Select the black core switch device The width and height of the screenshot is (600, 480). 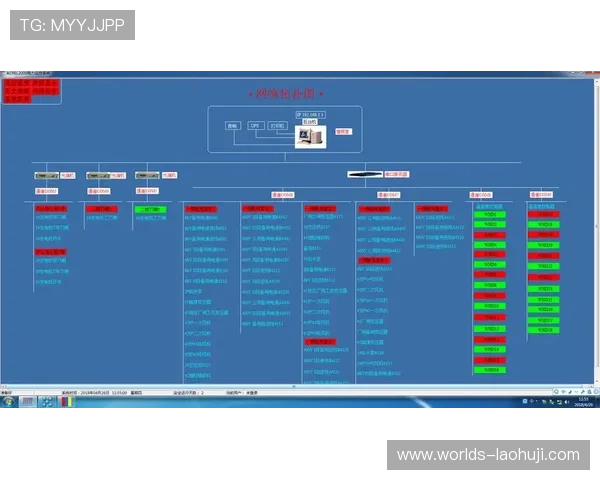(x=365, y=174)
